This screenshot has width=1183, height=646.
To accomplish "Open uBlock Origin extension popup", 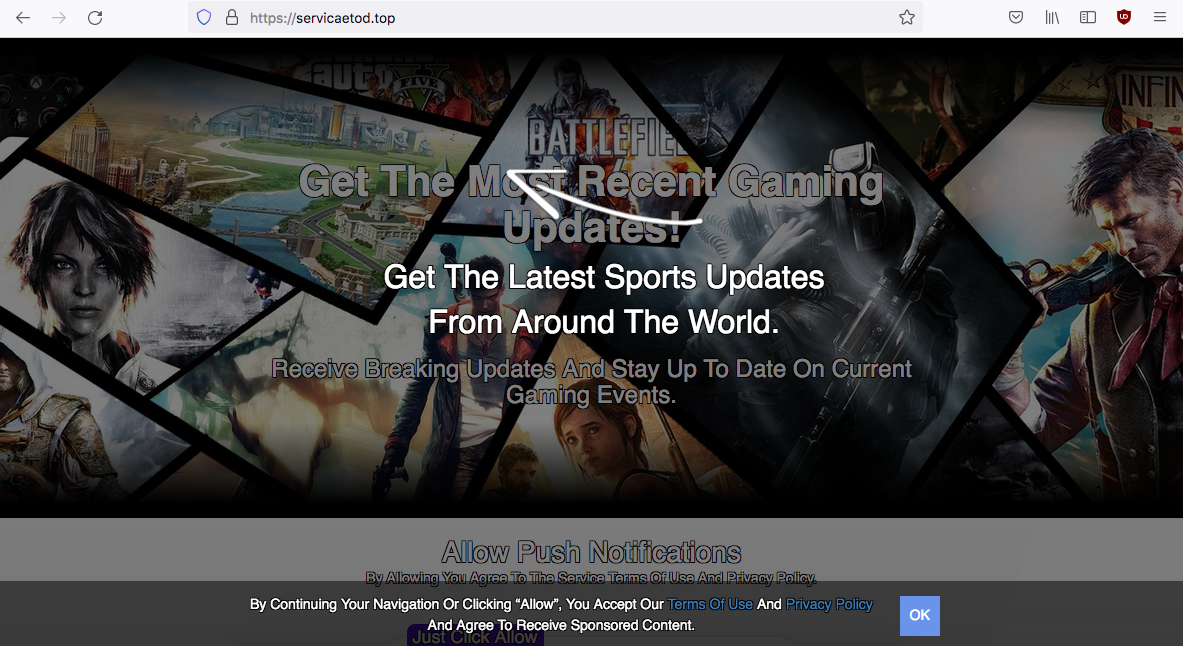I will 1124,17.
